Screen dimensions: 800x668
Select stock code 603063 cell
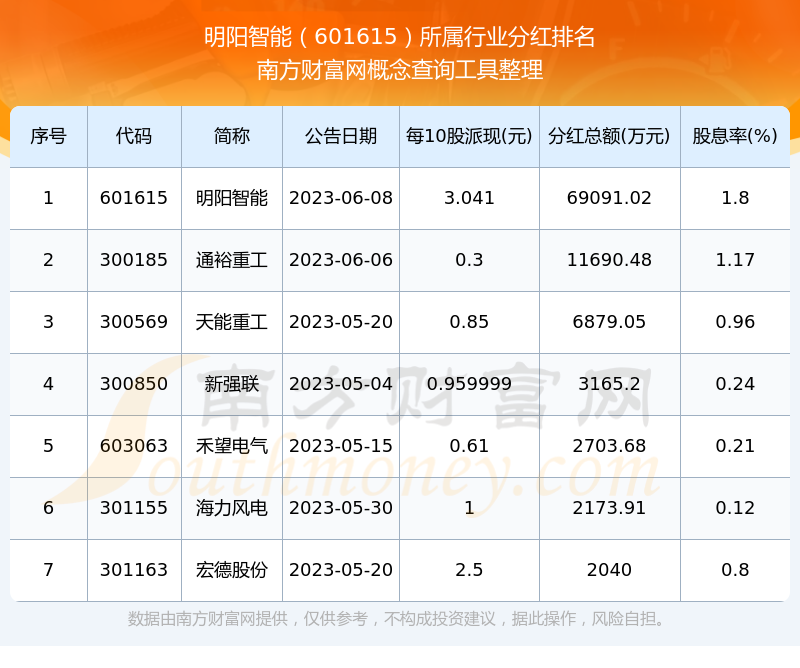[x=134, y=446]
